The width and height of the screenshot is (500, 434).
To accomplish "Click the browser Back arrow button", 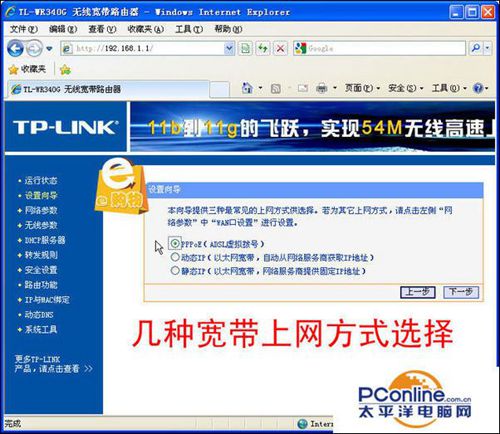I will (15, 49).
